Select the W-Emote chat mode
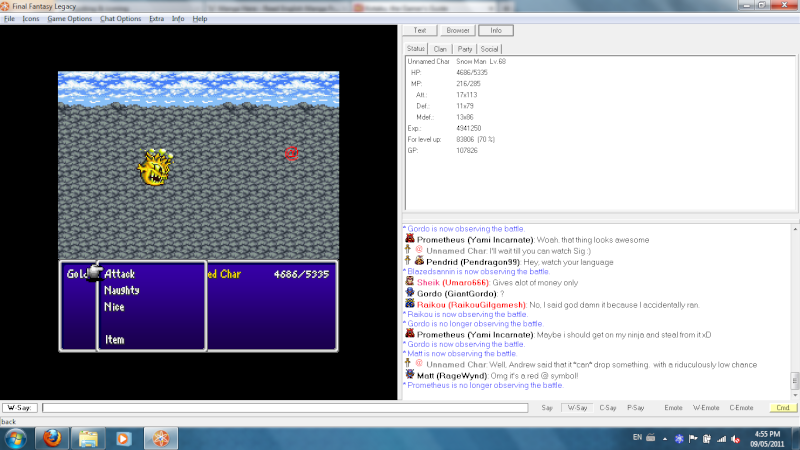800x450 pixels. (x=706, y=408)
